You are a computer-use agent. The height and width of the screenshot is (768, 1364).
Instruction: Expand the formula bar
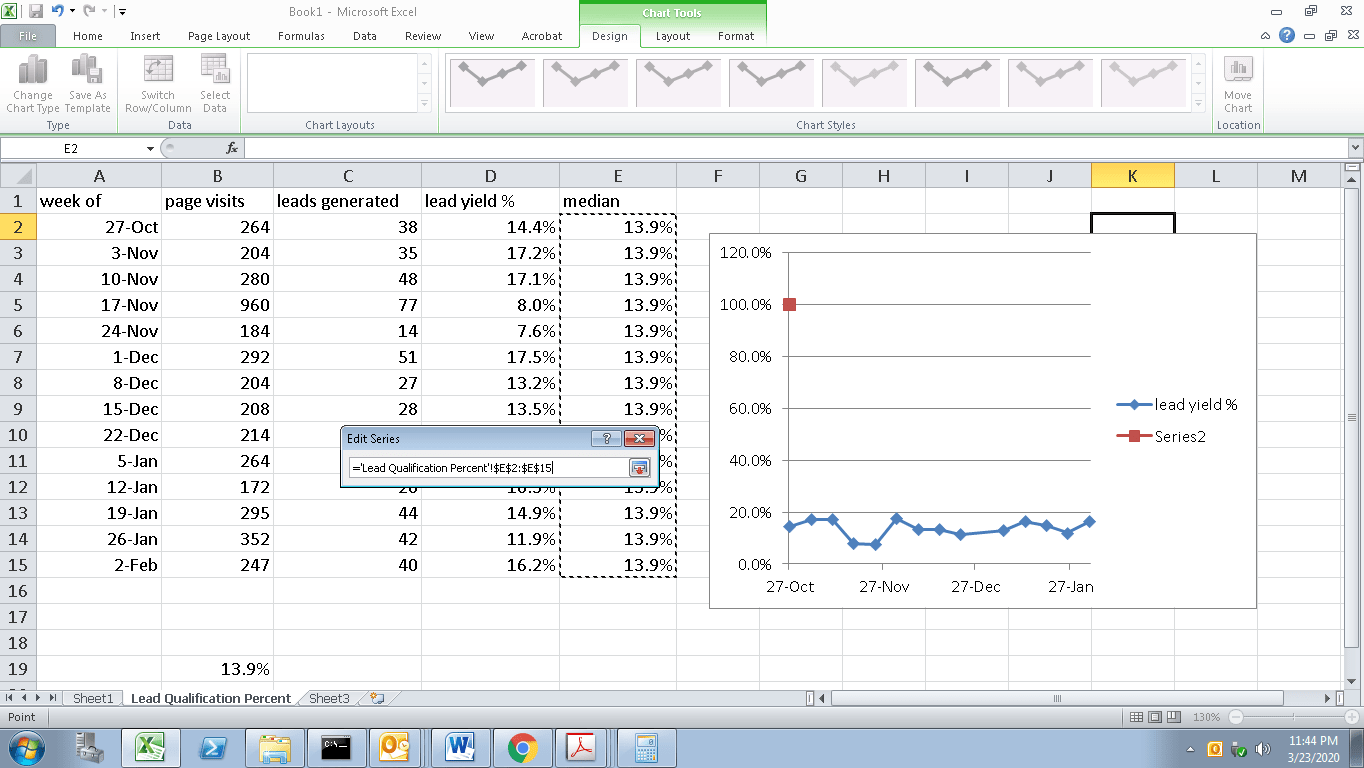pyautogui.click(x=1355, y=148)
